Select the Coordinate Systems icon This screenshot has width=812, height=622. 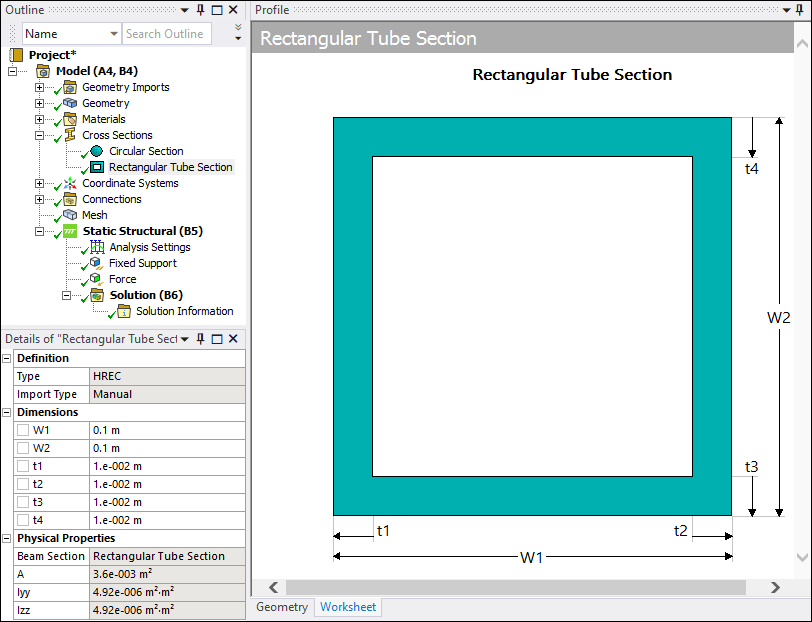click(x=70, y=183)
